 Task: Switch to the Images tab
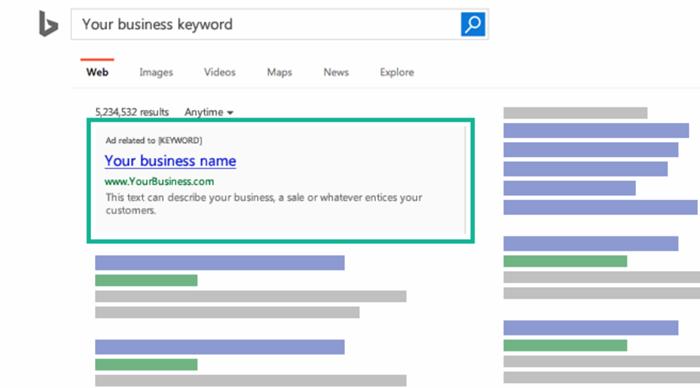coord(156,72)
